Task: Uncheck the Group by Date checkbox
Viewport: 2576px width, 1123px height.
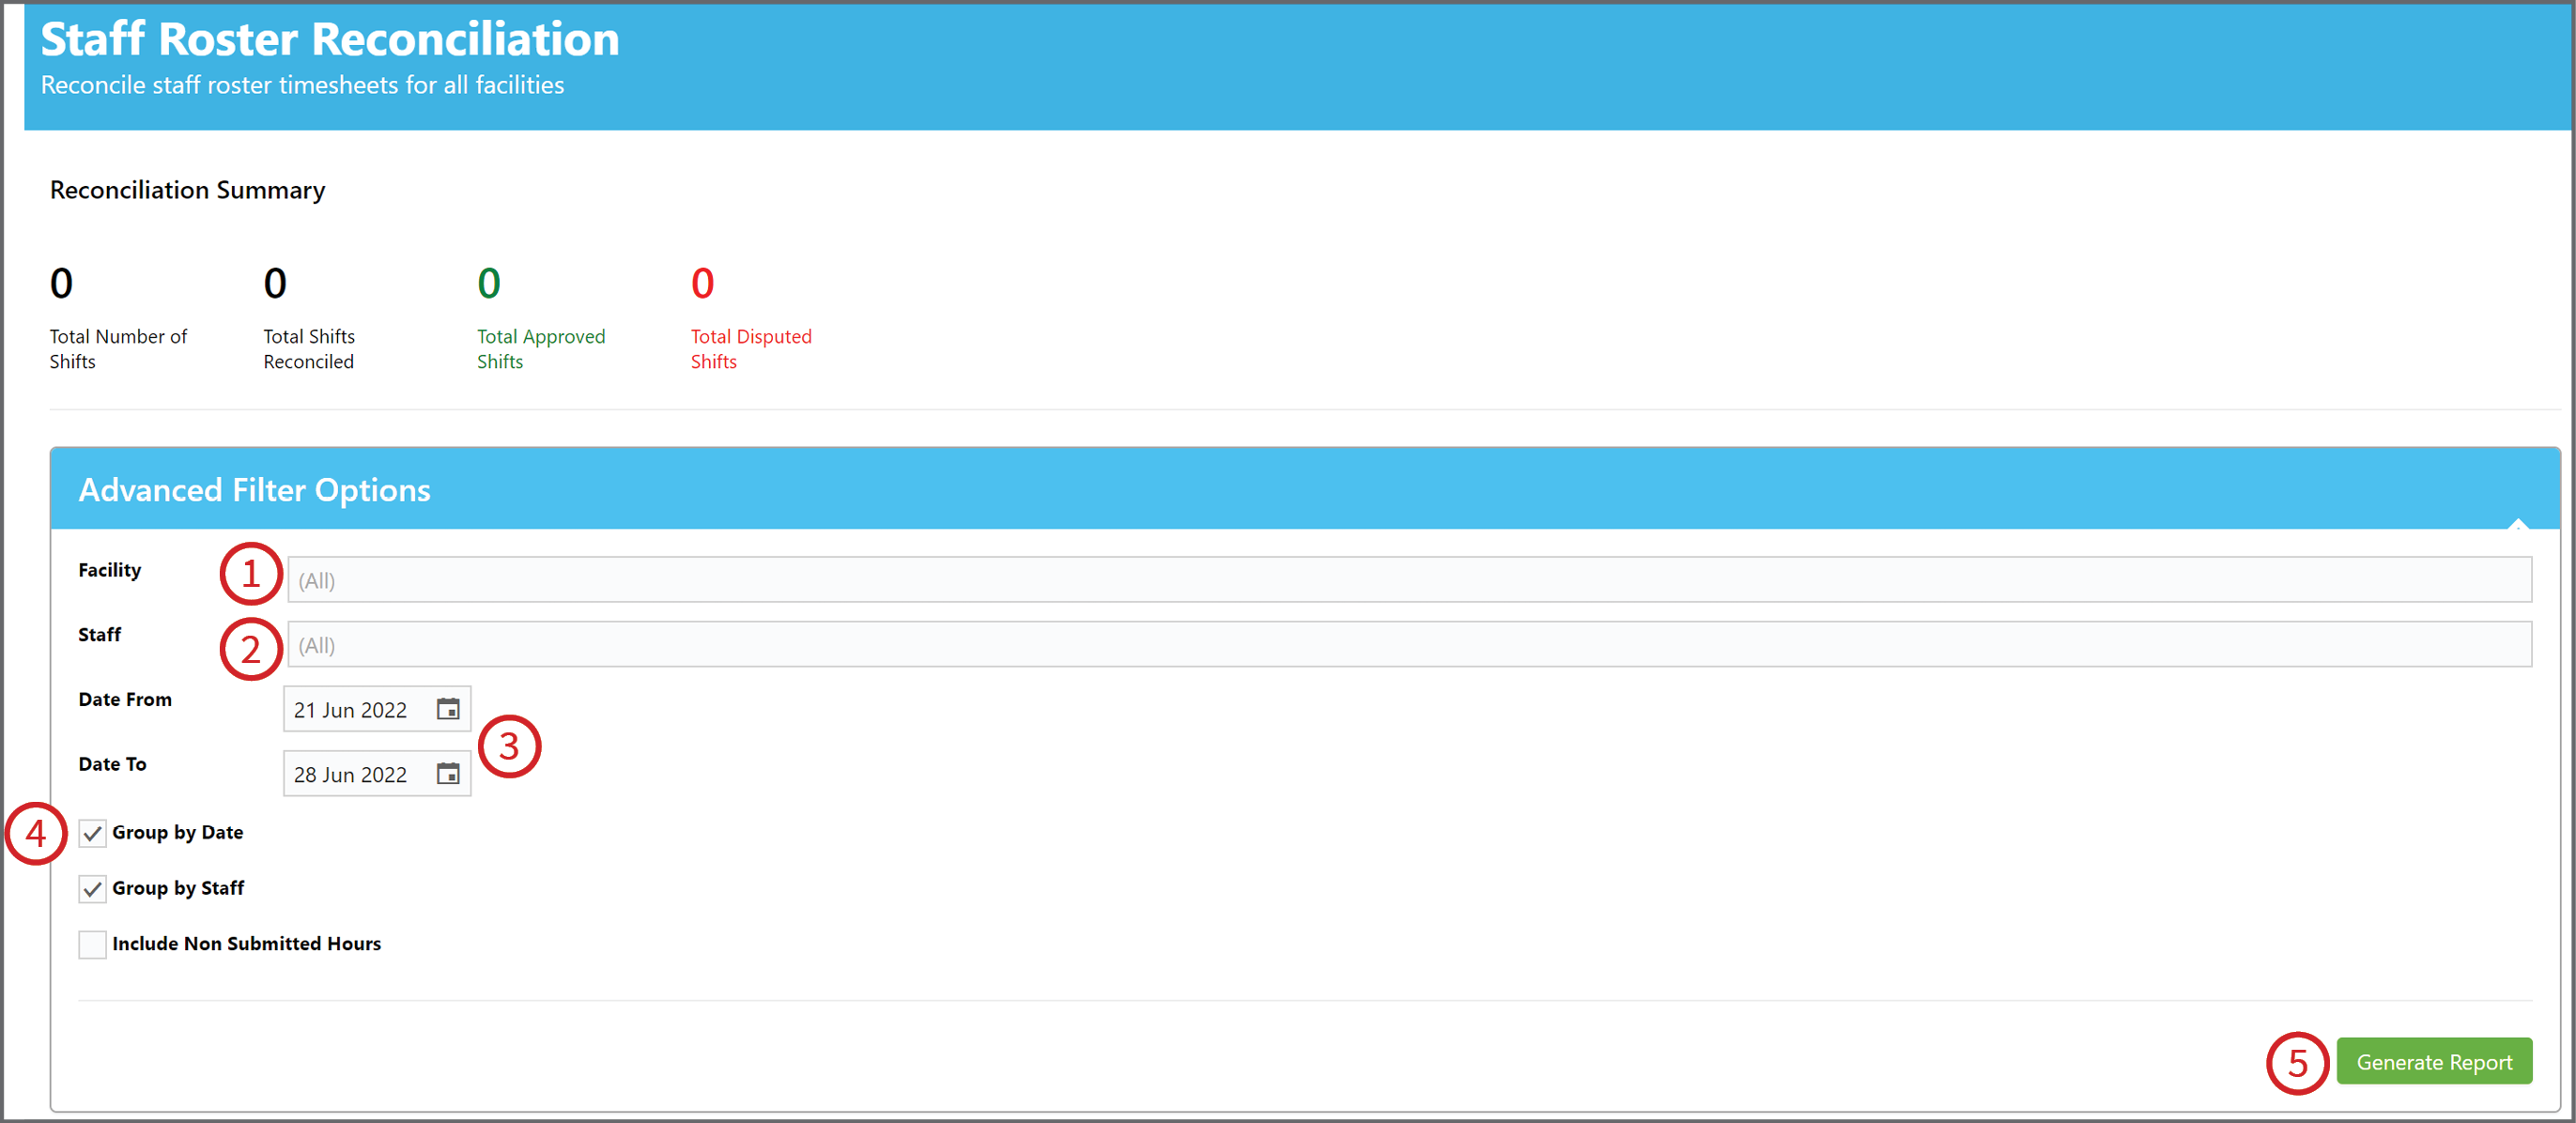Action: point(92,833)
